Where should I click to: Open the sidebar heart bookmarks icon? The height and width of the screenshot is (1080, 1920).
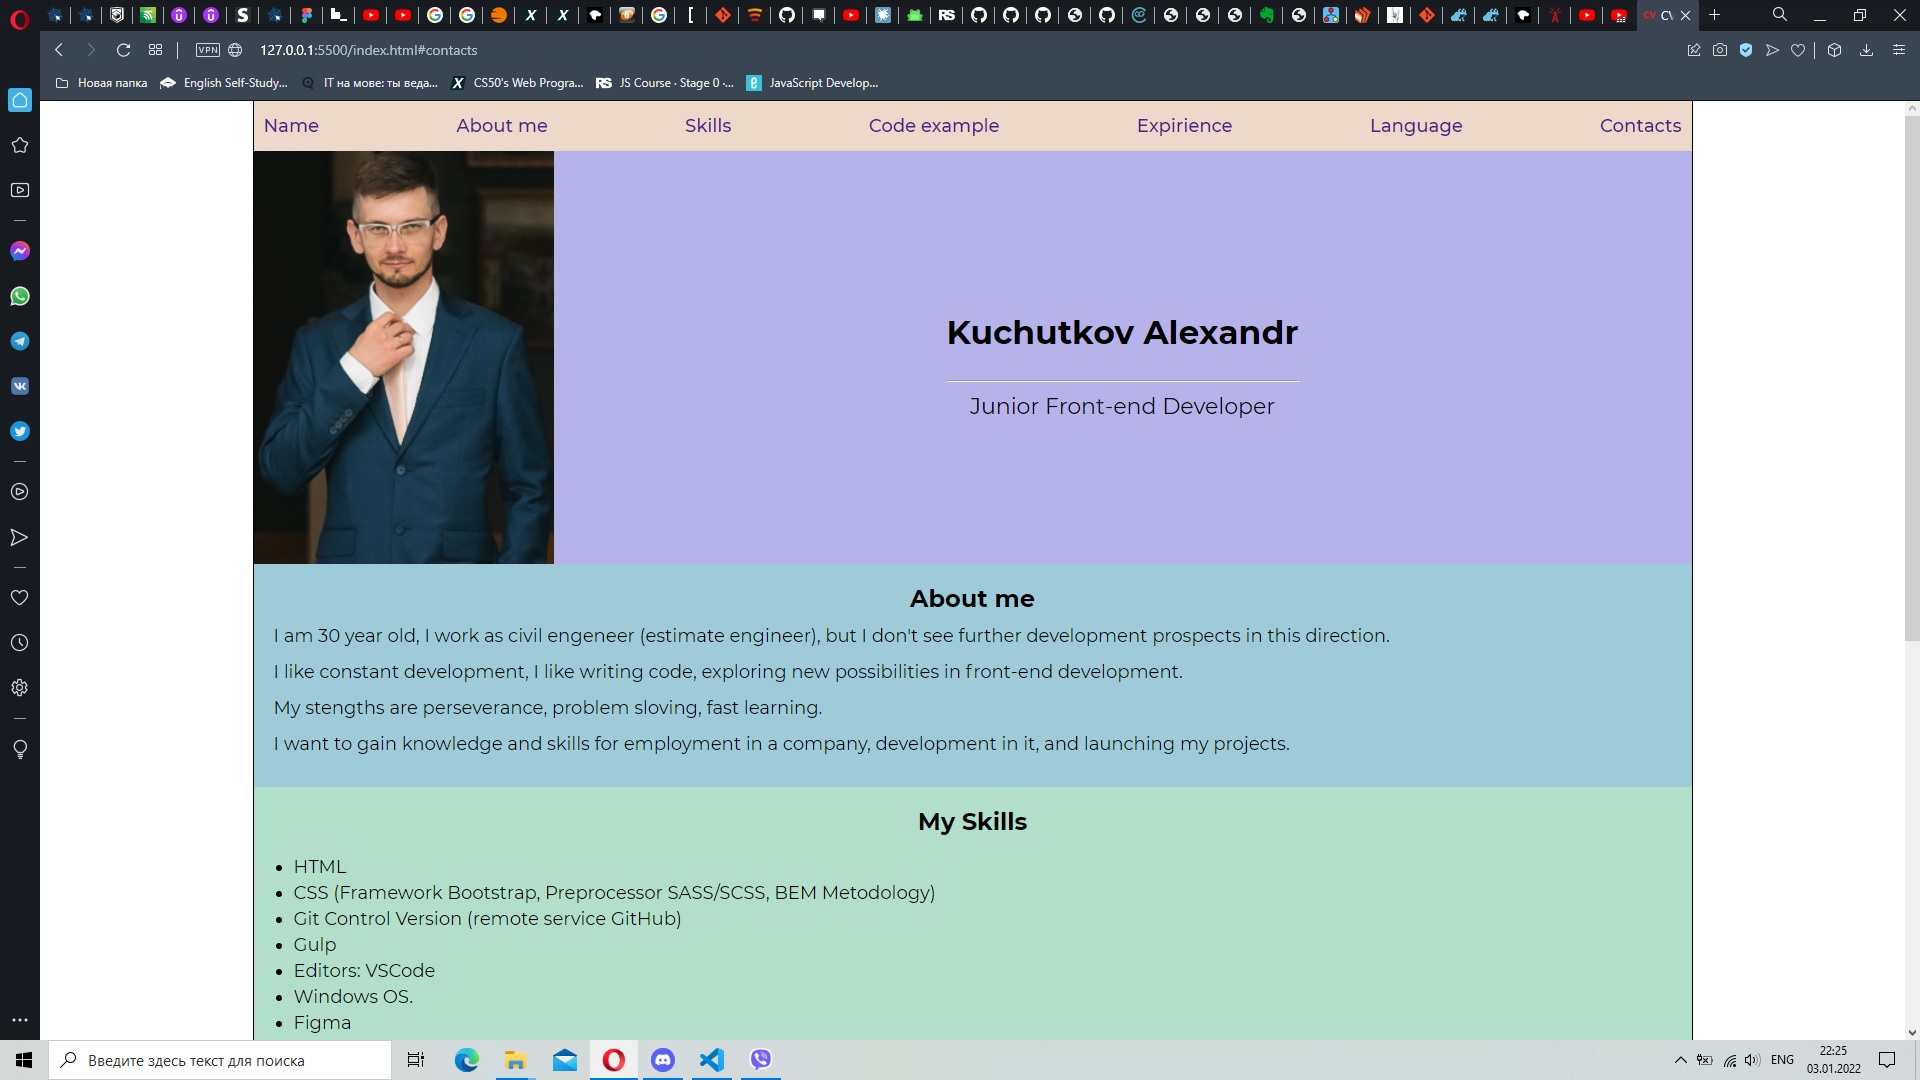(x=20, y=598)
